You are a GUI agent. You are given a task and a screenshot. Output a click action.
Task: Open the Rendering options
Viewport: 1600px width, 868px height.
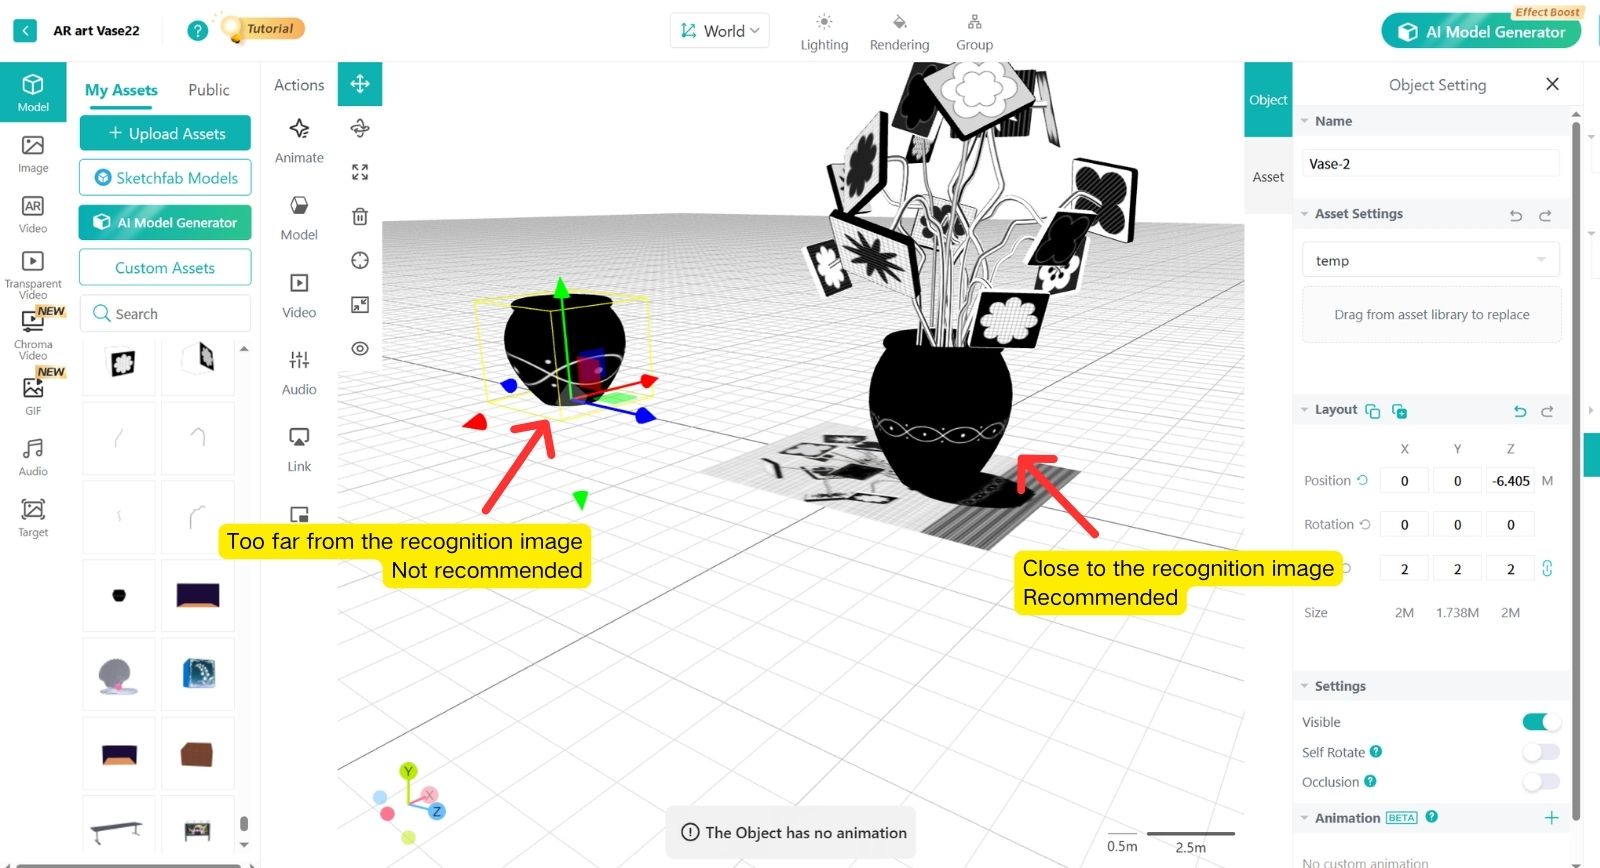899,32
